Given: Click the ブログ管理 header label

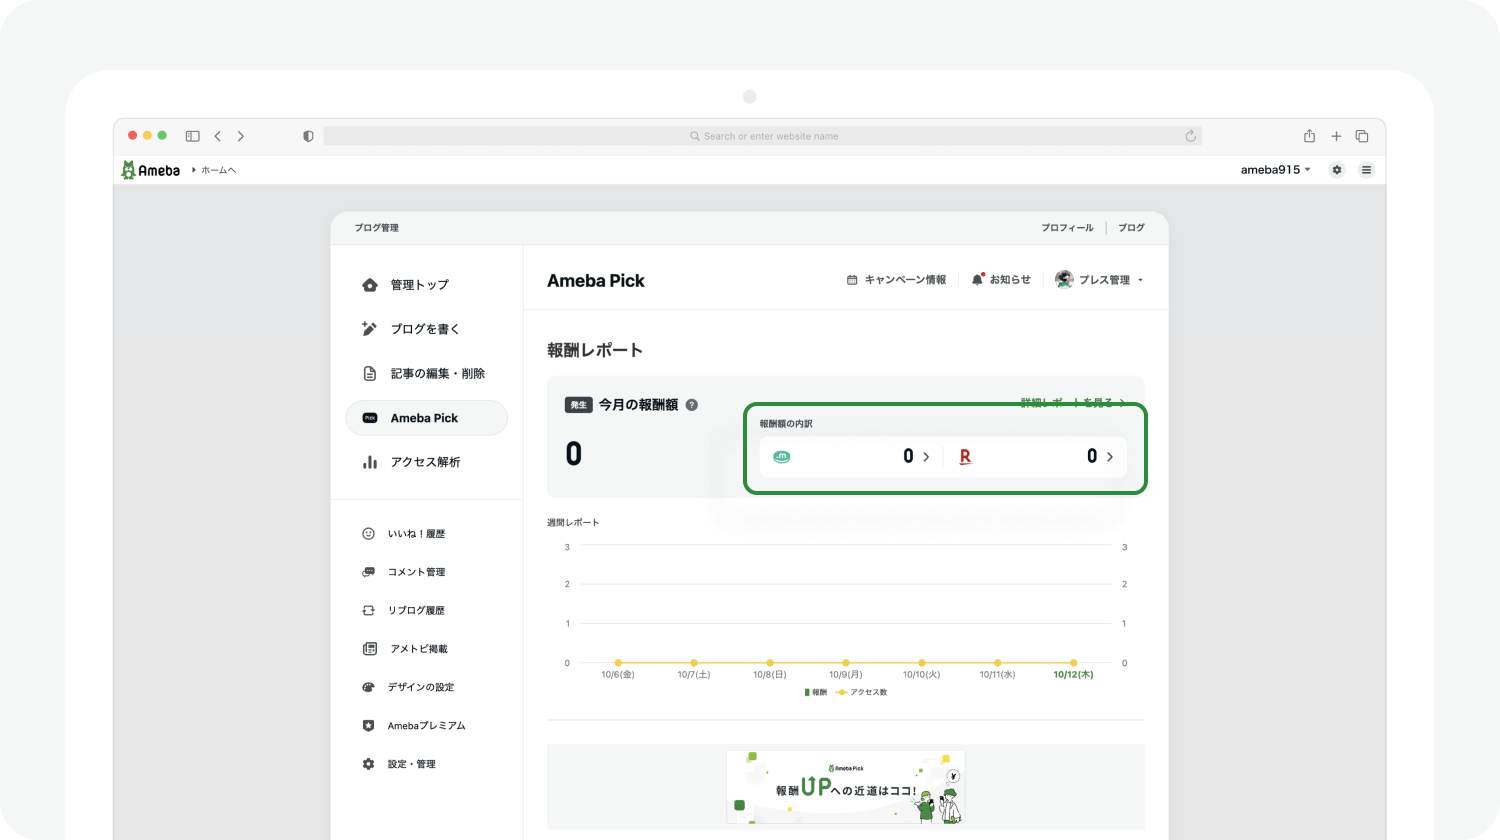Looking at the screenshot, I should 377,228.
